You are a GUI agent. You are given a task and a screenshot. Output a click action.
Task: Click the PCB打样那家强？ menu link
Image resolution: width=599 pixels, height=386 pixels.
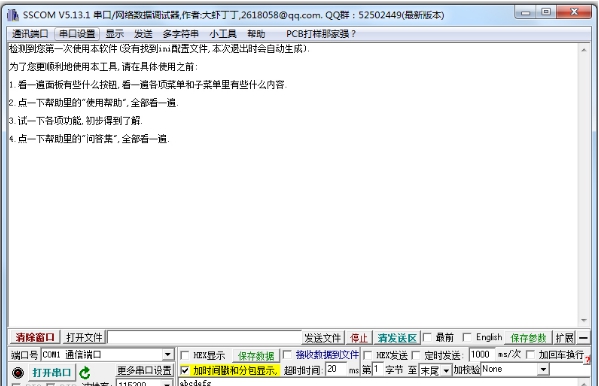click(x=321, y=34)
